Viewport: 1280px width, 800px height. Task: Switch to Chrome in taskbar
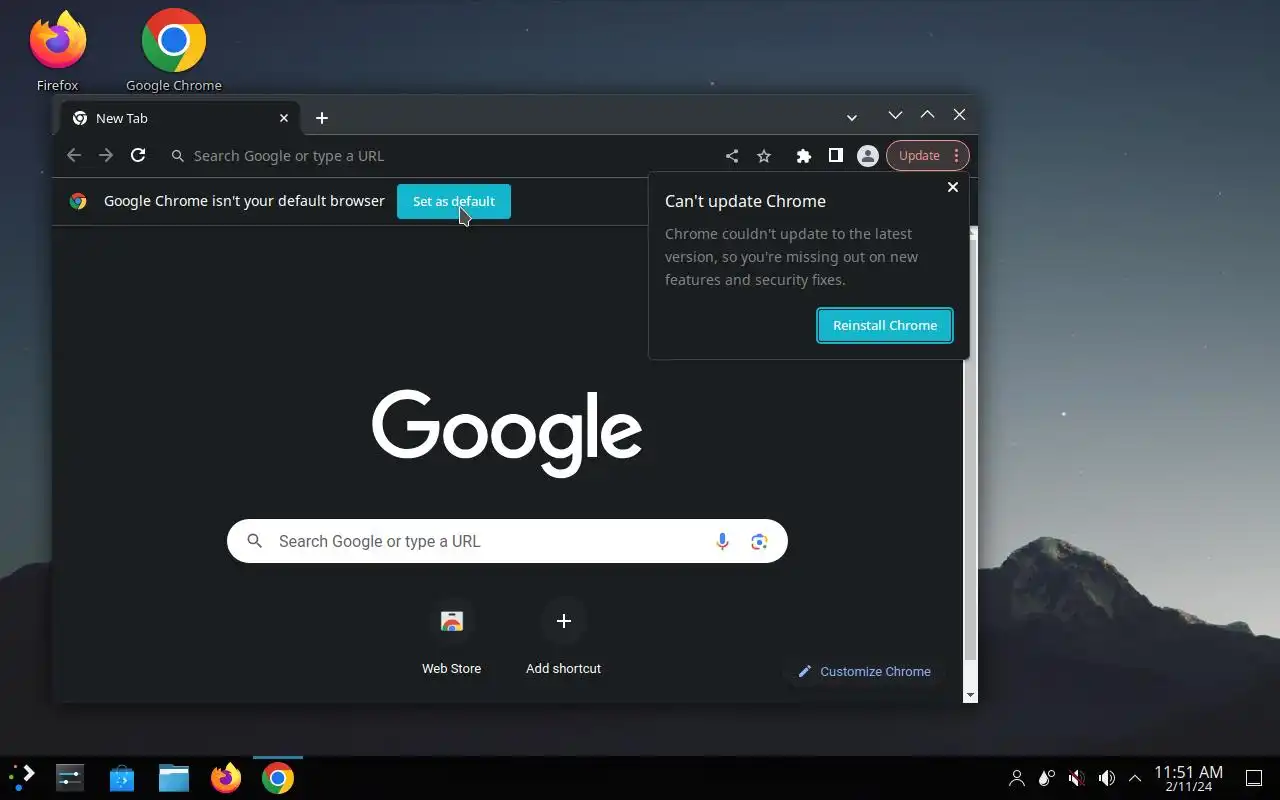(278, 778)
